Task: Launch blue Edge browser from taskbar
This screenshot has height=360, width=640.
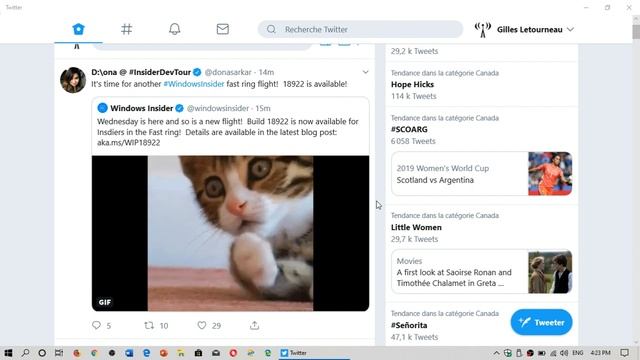Action: pos(147,353)
